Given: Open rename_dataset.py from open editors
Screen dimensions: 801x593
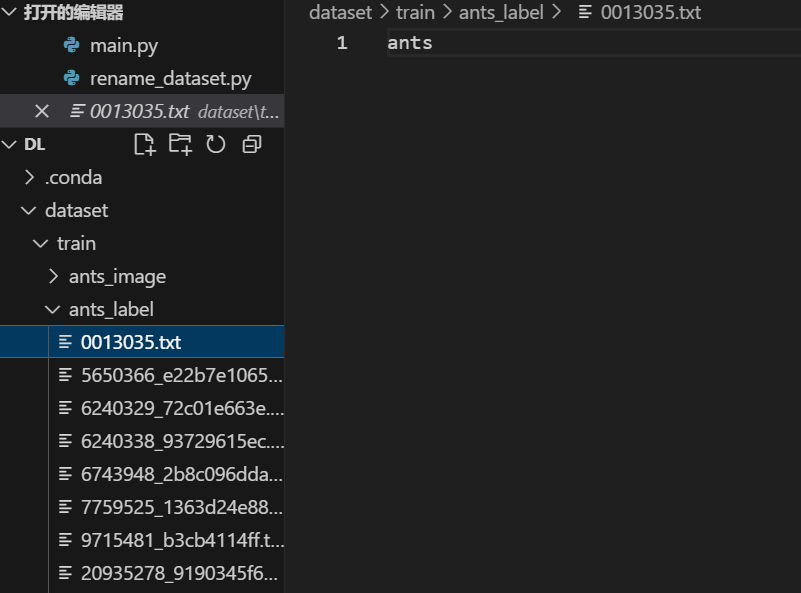Looking at the screenshot, I should pyautogui.click(x=171, y=79).
